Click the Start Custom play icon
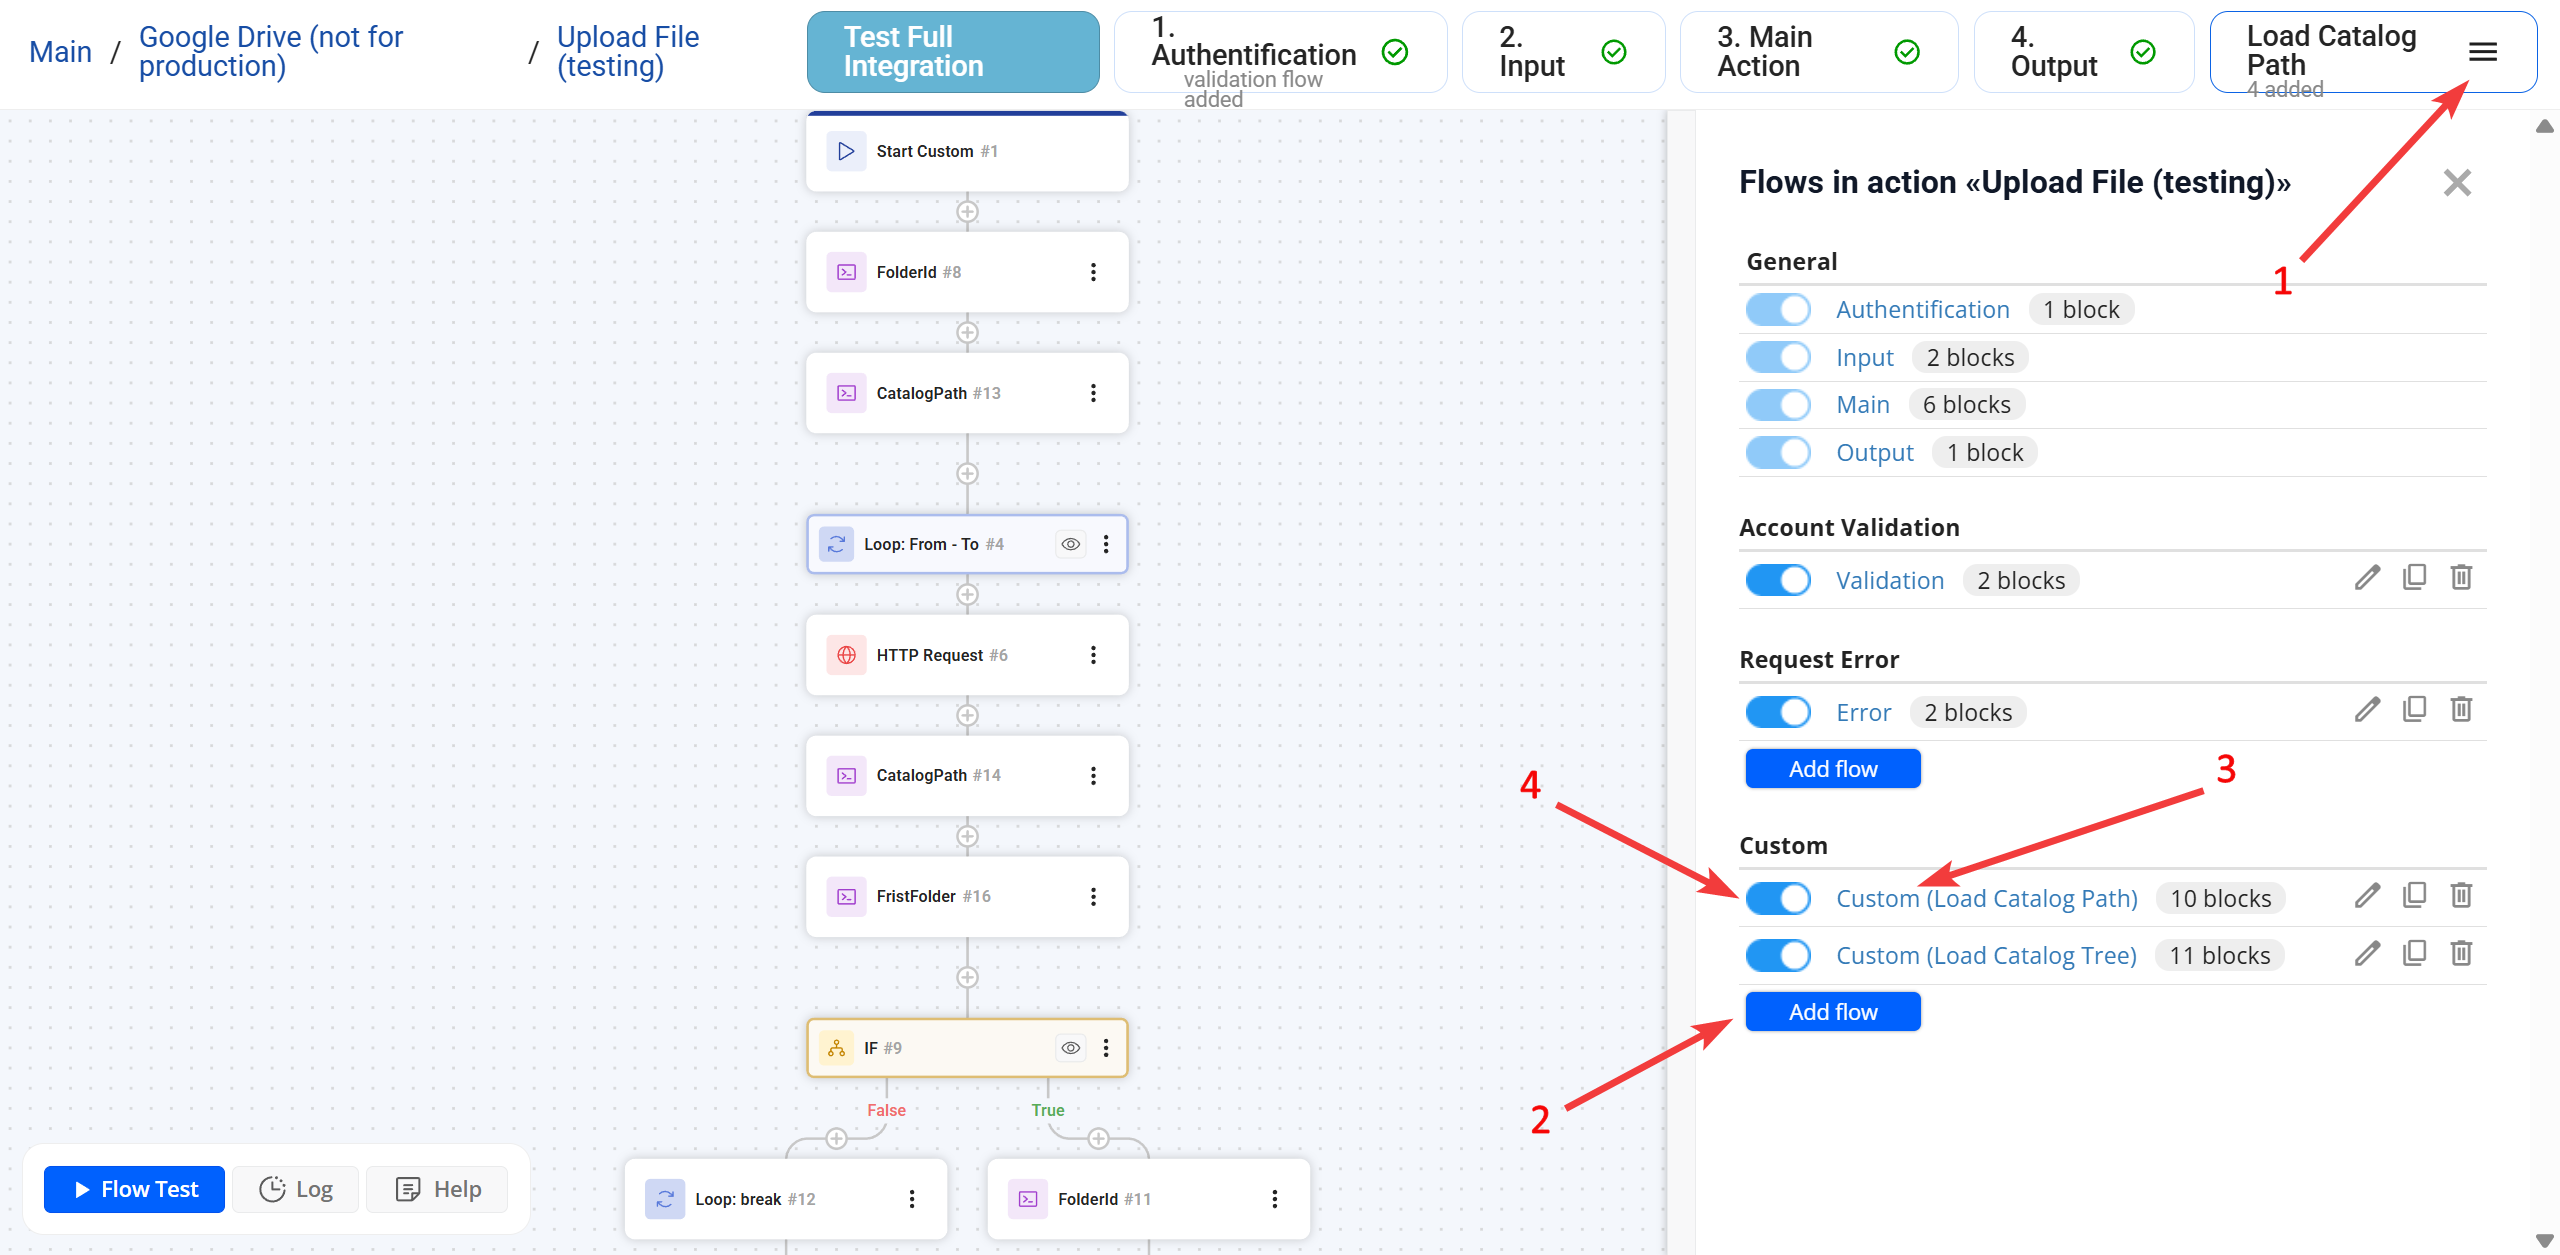The image size is (2560, 1255). [x=846, y=150]
